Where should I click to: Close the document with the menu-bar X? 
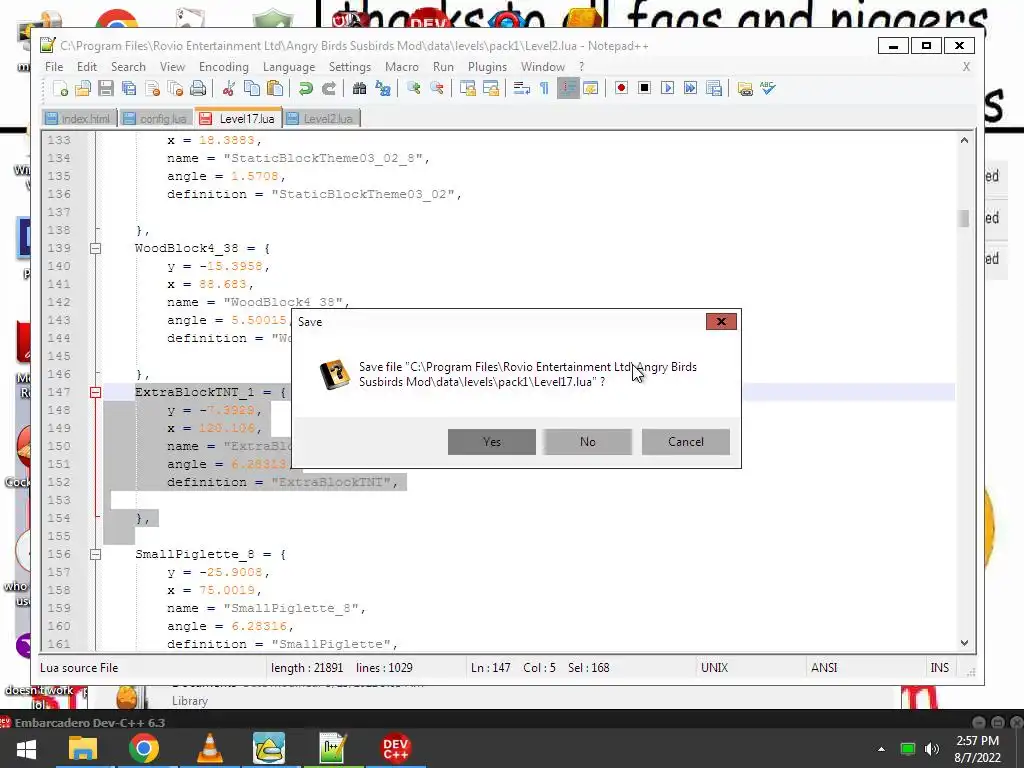point(966,67)
